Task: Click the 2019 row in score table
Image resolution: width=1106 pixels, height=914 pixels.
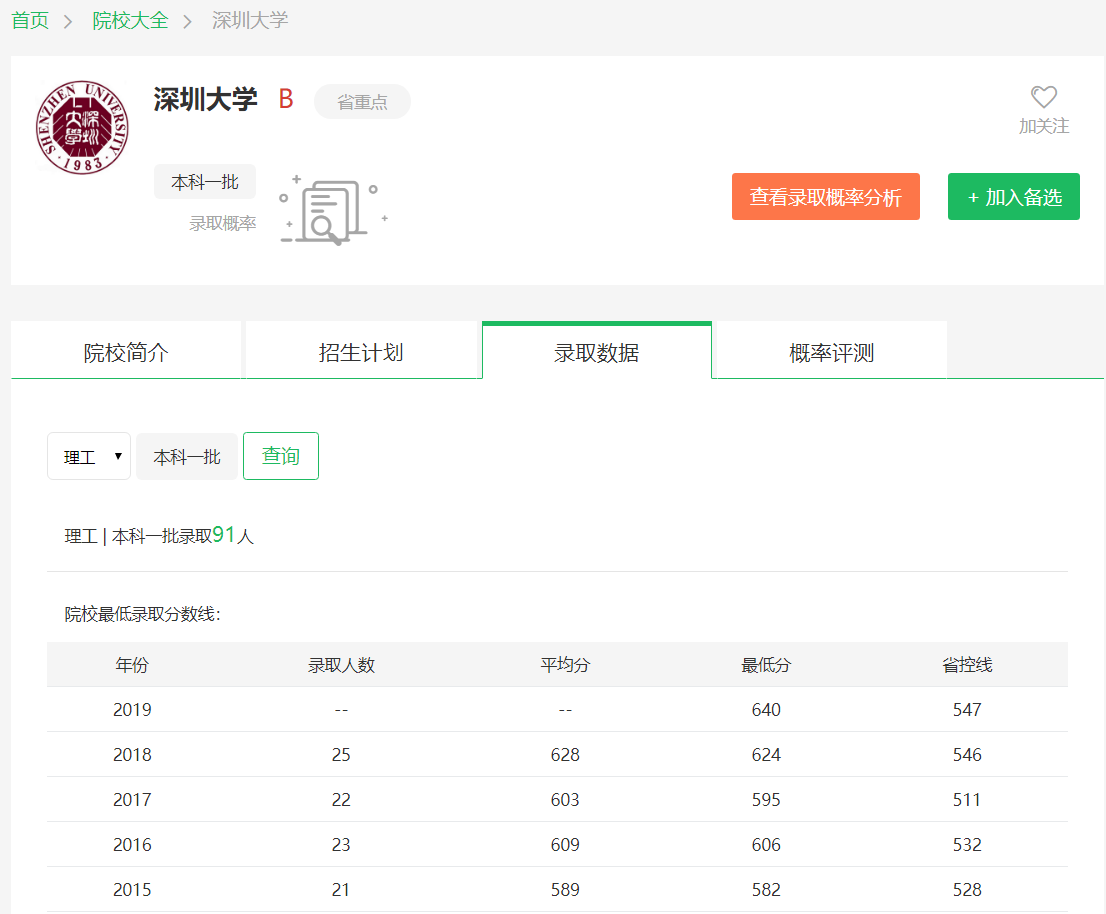Action: 132,710
